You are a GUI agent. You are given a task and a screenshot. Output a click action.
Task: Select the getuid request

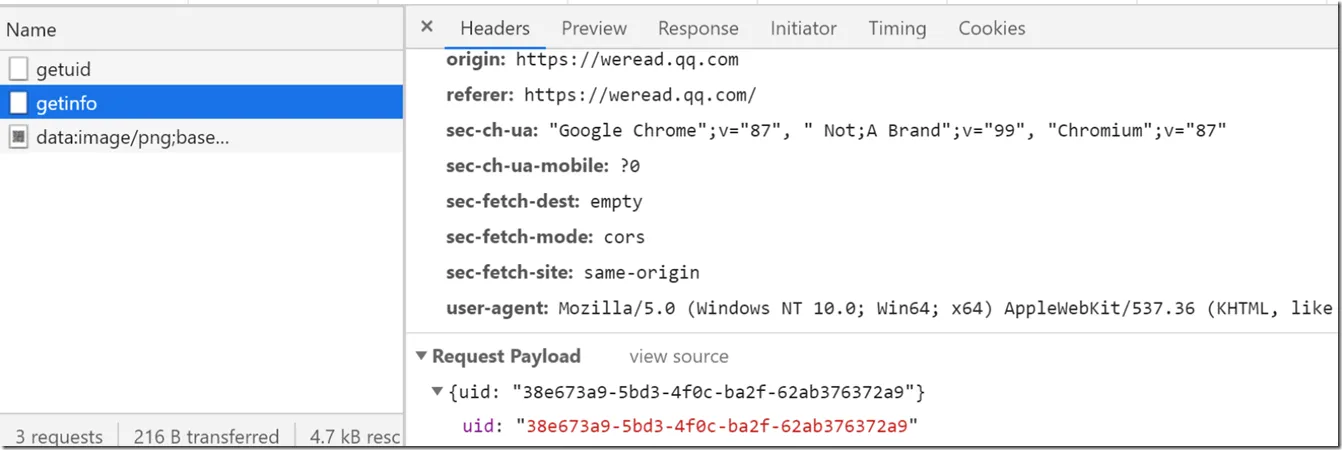[x=201, y=70]
